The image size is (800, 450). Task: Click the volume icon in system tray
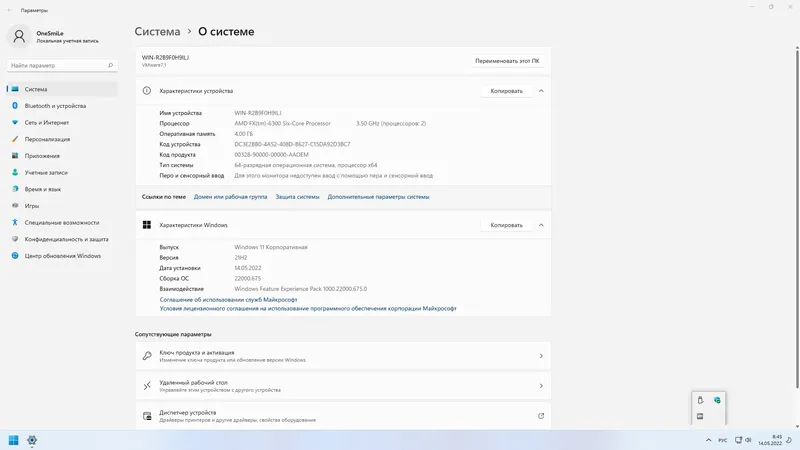point(748,440)
